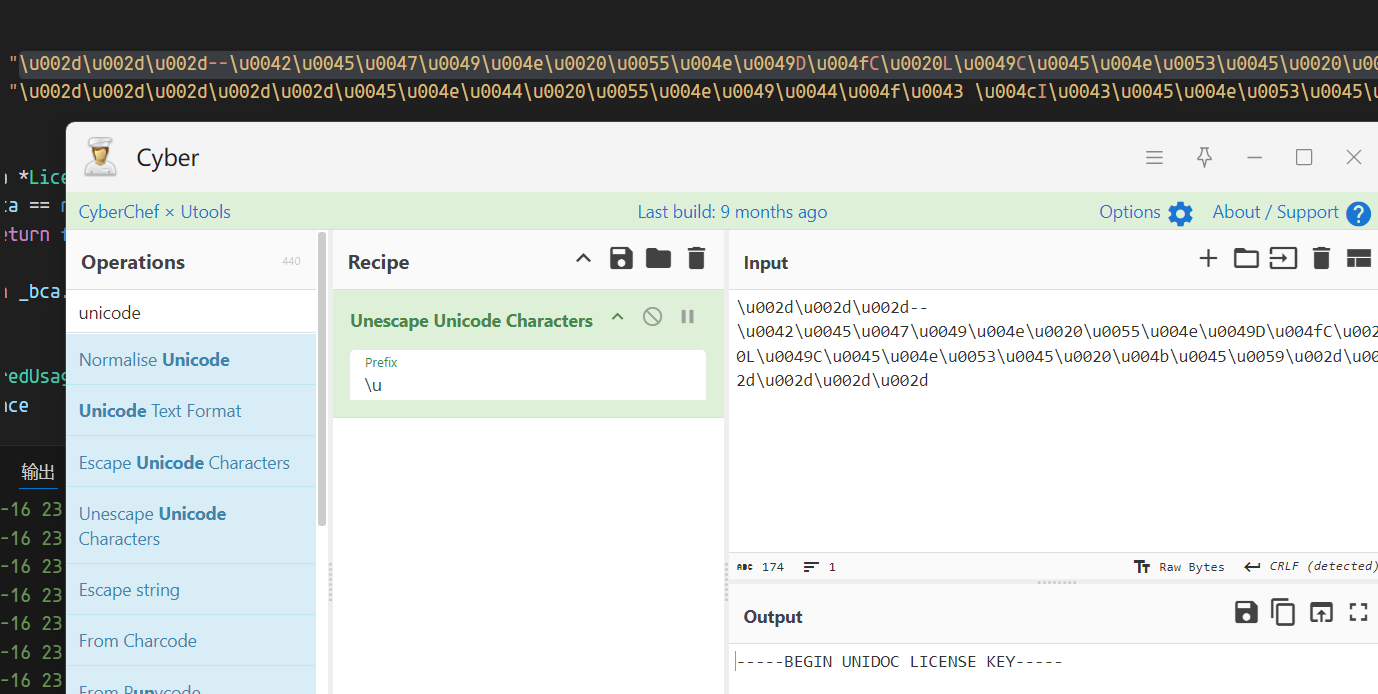Open Options settings
1378x694 pixels.
1146,212
